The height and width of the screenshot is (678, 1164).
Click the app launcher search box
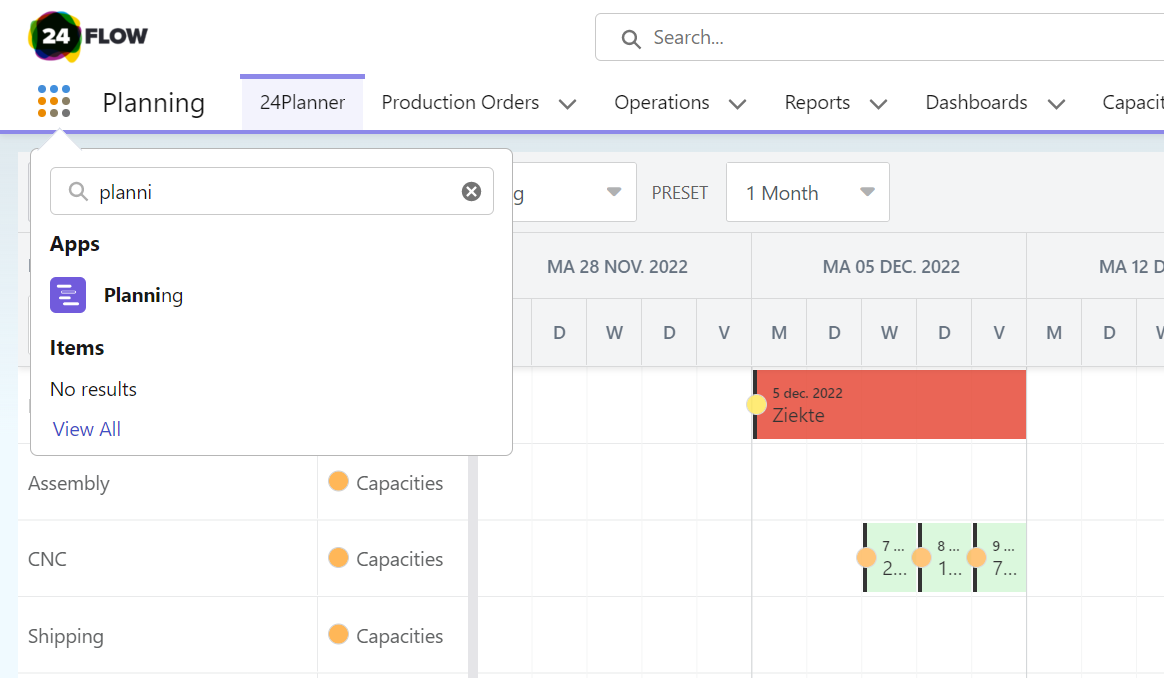point(270,192)
